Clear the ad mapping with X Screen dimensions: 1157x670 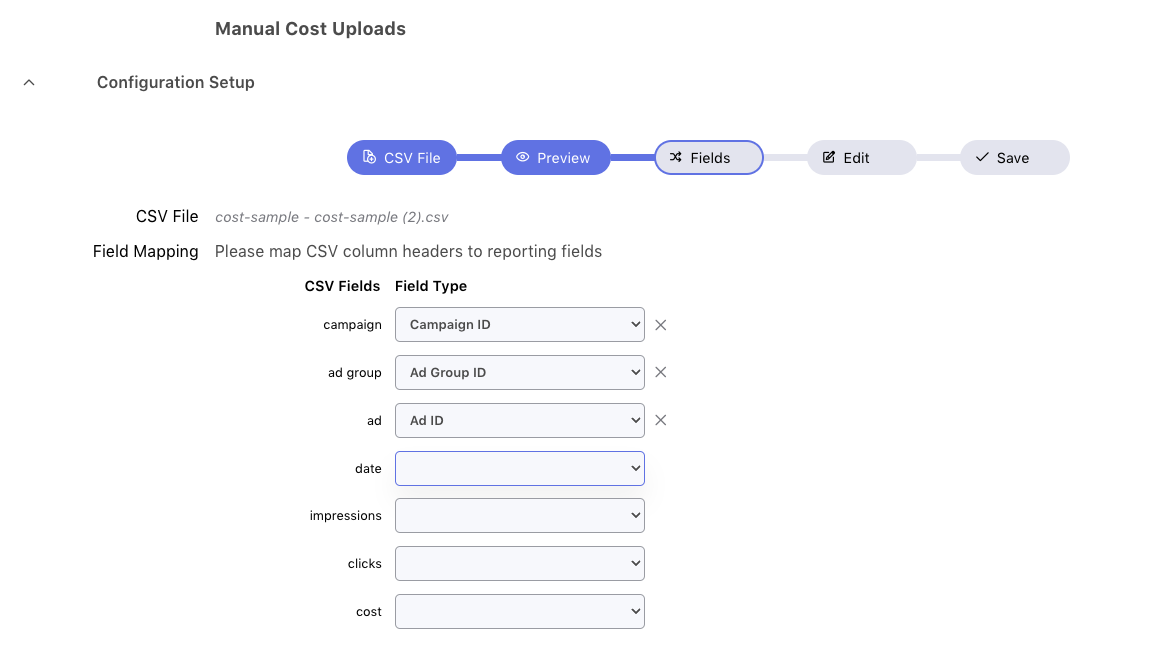click(x=661, y=421)
